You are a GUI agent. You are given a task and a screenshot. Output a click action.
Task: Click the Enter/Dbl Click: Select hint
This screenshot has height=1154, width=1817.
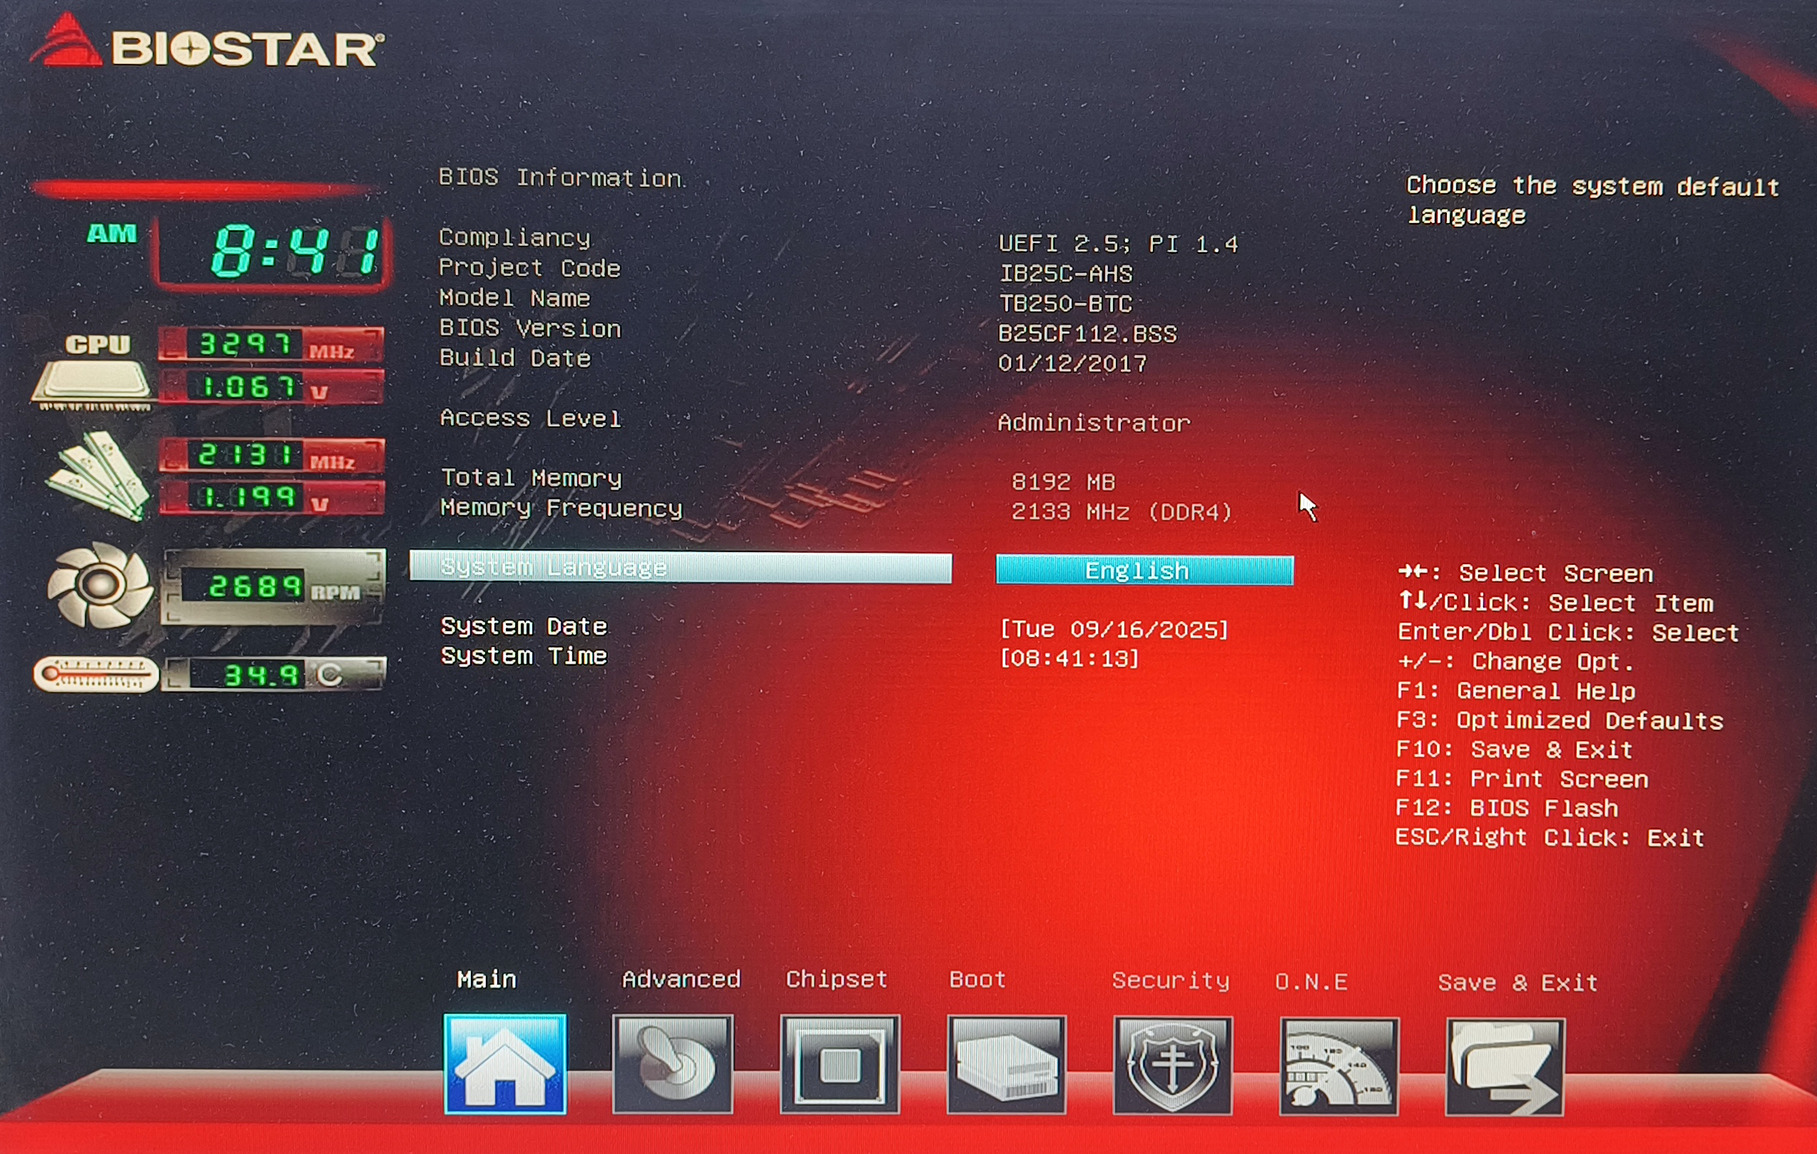pos(1569,633)
